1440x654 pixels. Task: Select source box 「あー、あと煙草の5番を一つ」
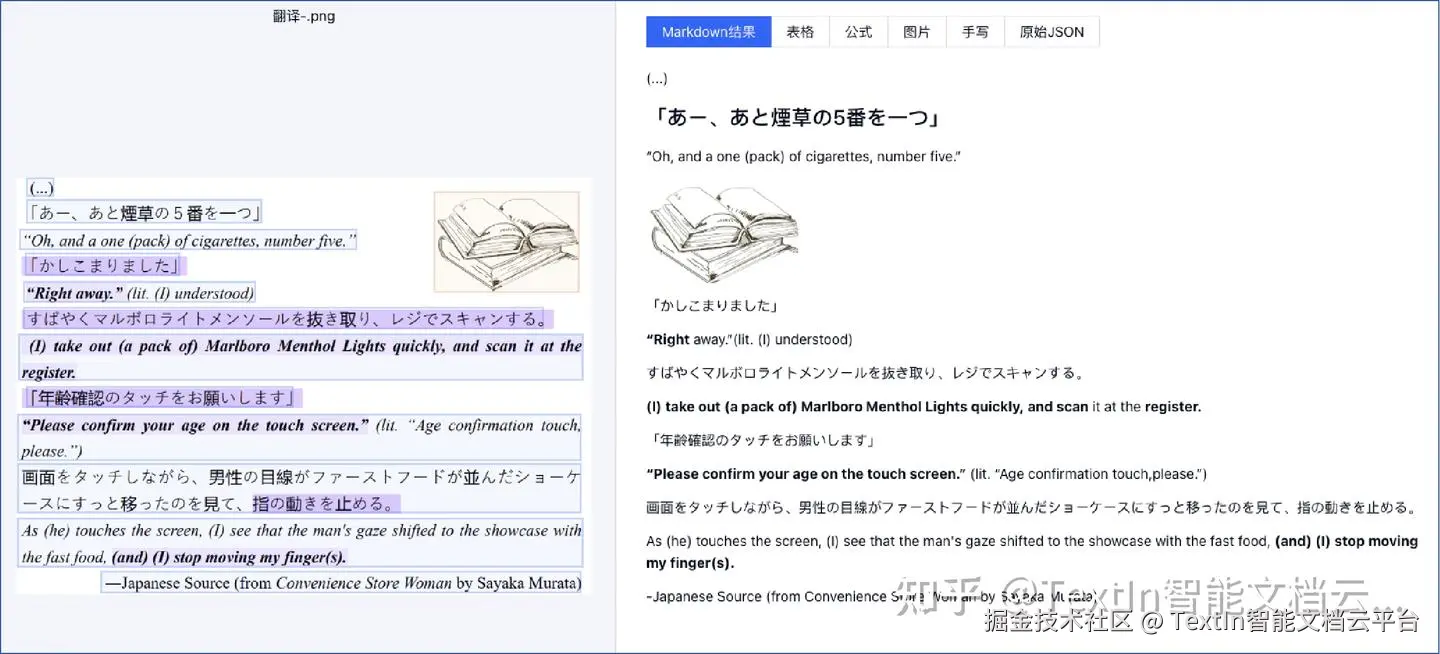pyautogui.click(x=145, y=212)
